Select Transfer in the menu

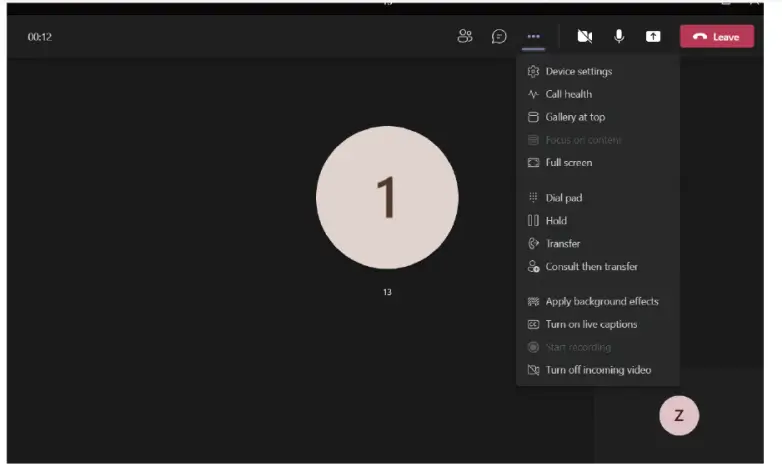(597, 243)
